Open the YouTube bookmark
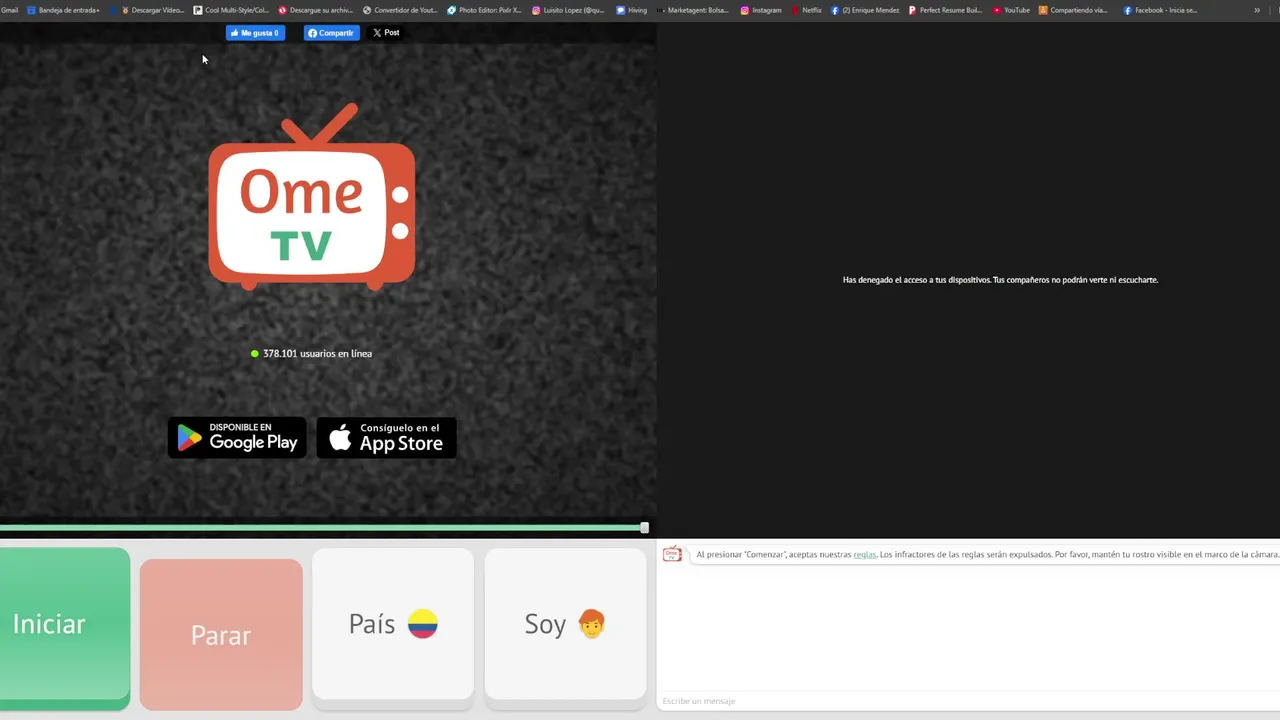This screenshot has width=1280, height=720. [1011, 10]
